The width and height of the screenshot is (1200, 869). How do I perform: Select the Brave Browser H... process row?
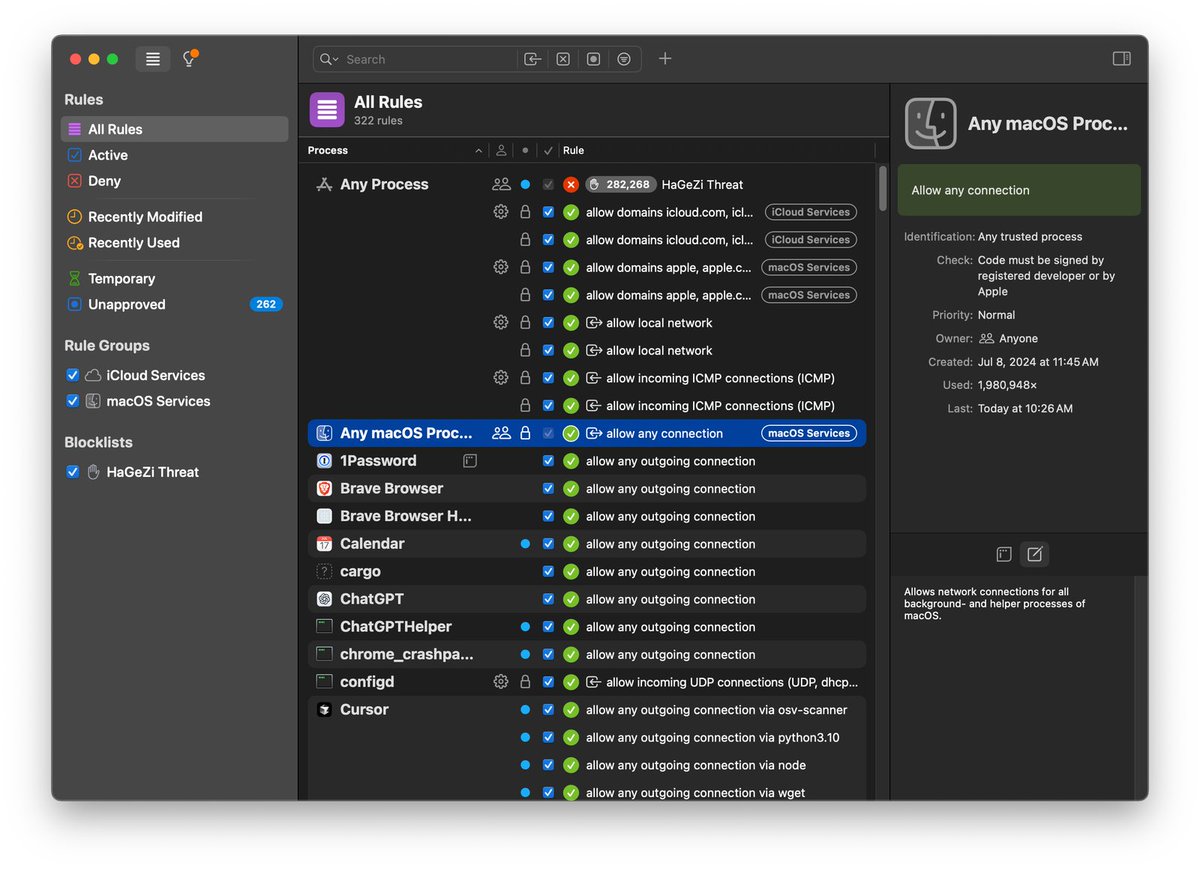(x=587, y=516)
